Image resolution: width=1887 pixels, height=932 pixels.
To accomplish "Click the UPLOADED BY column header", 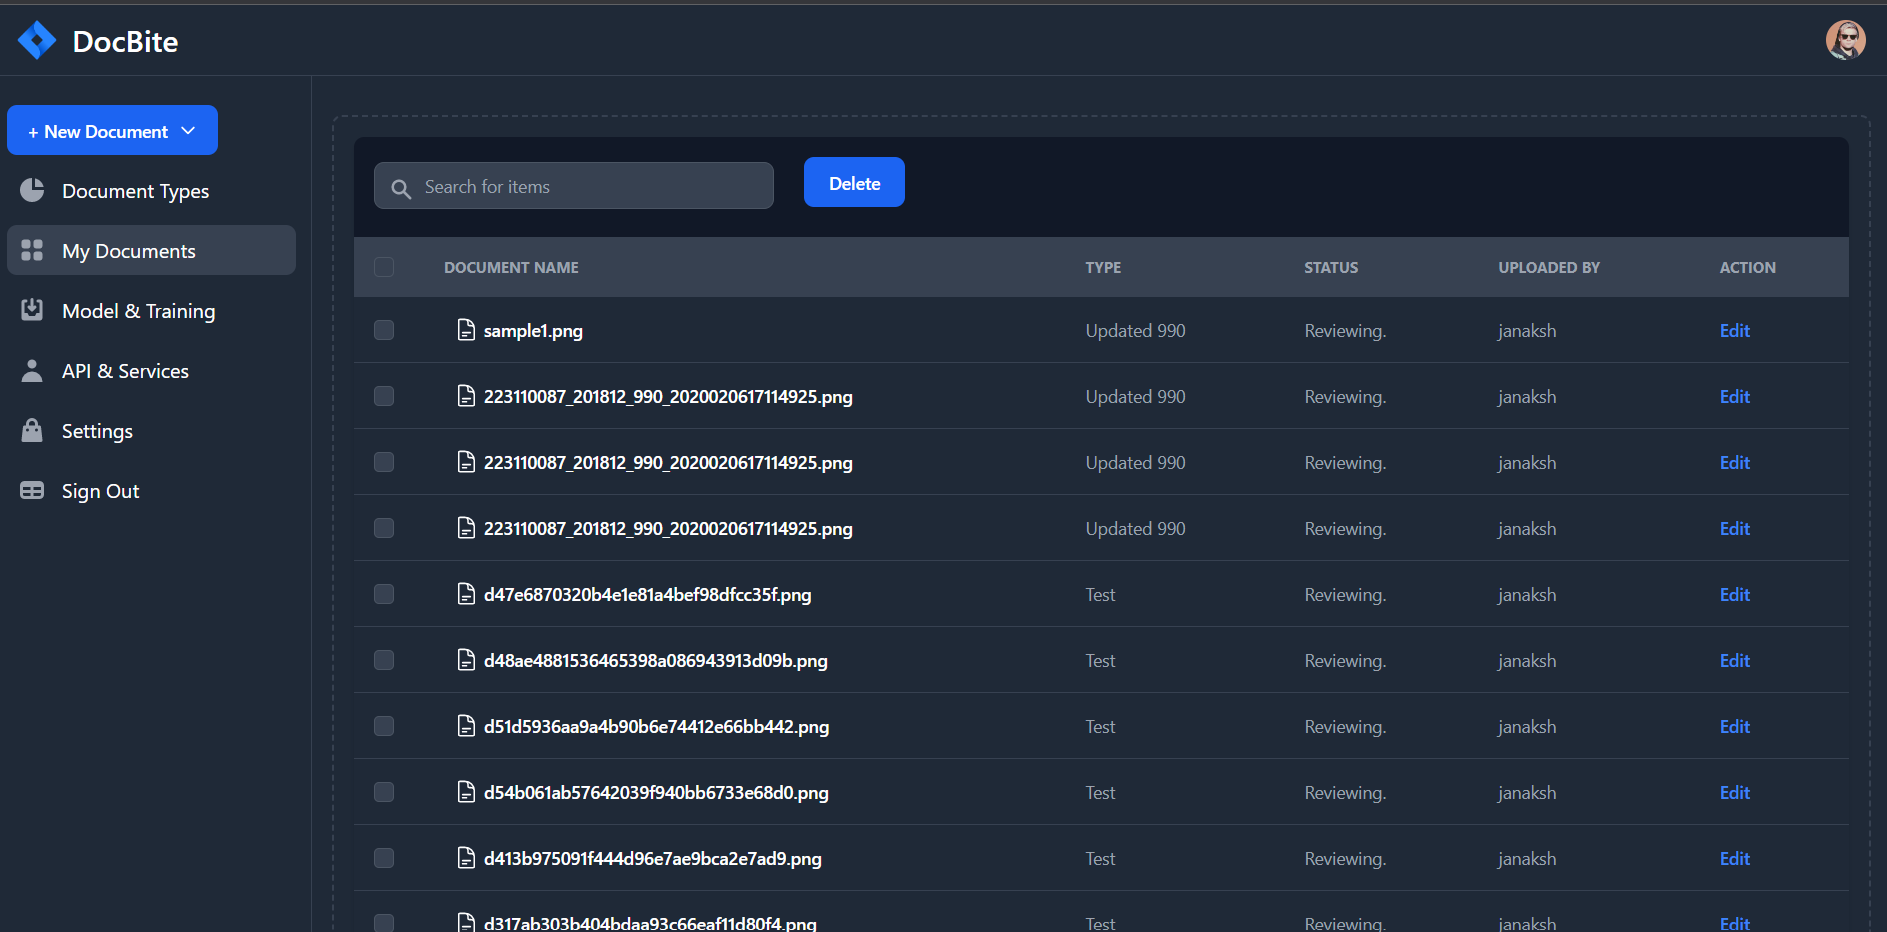I will (x=1549, y=267).
